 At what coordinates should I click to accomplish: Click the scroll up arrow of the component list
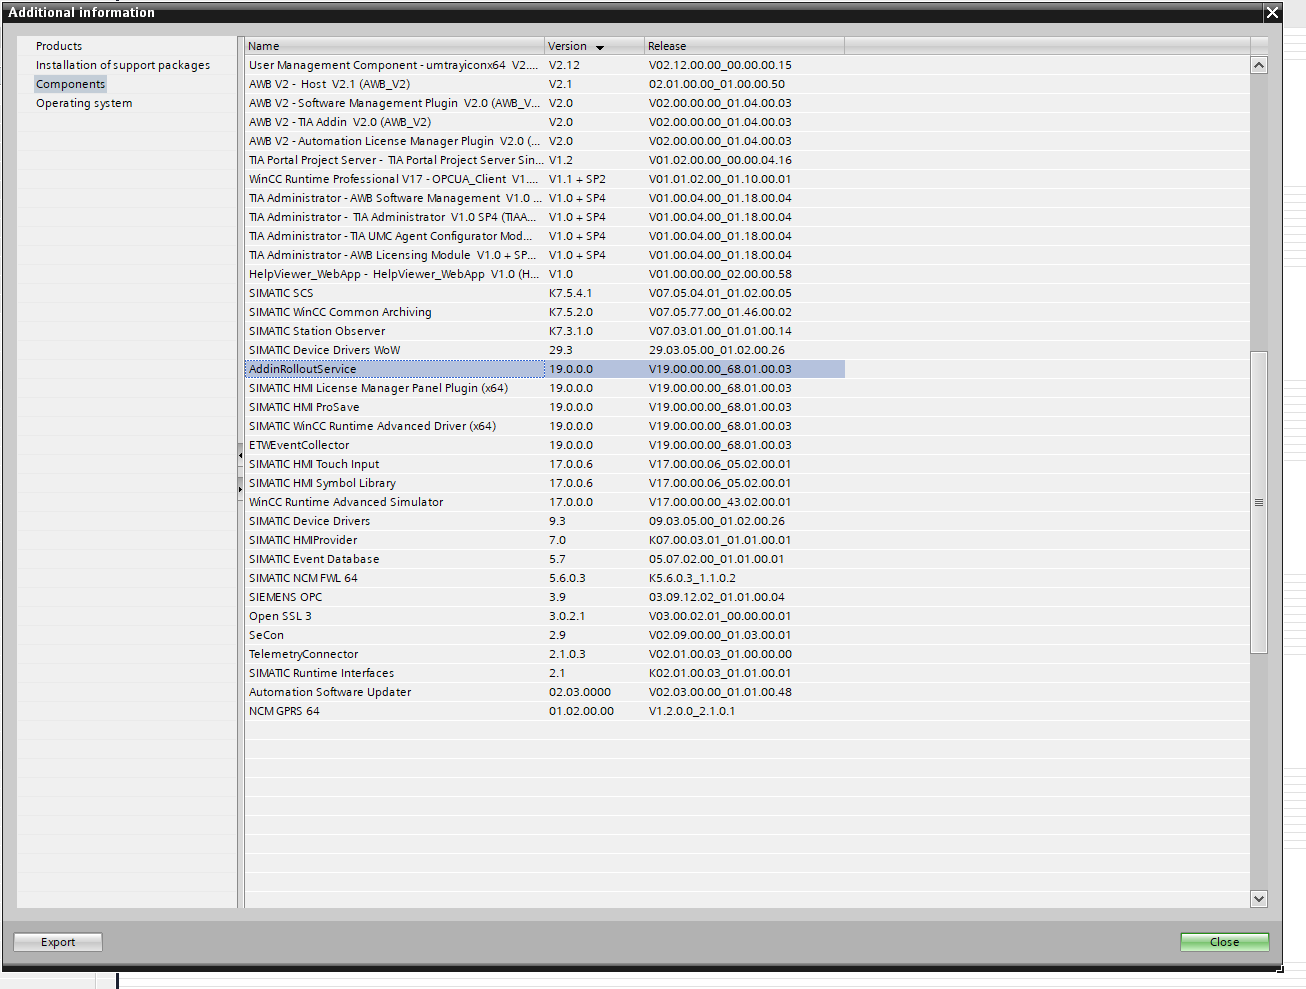click(1259, 65)
